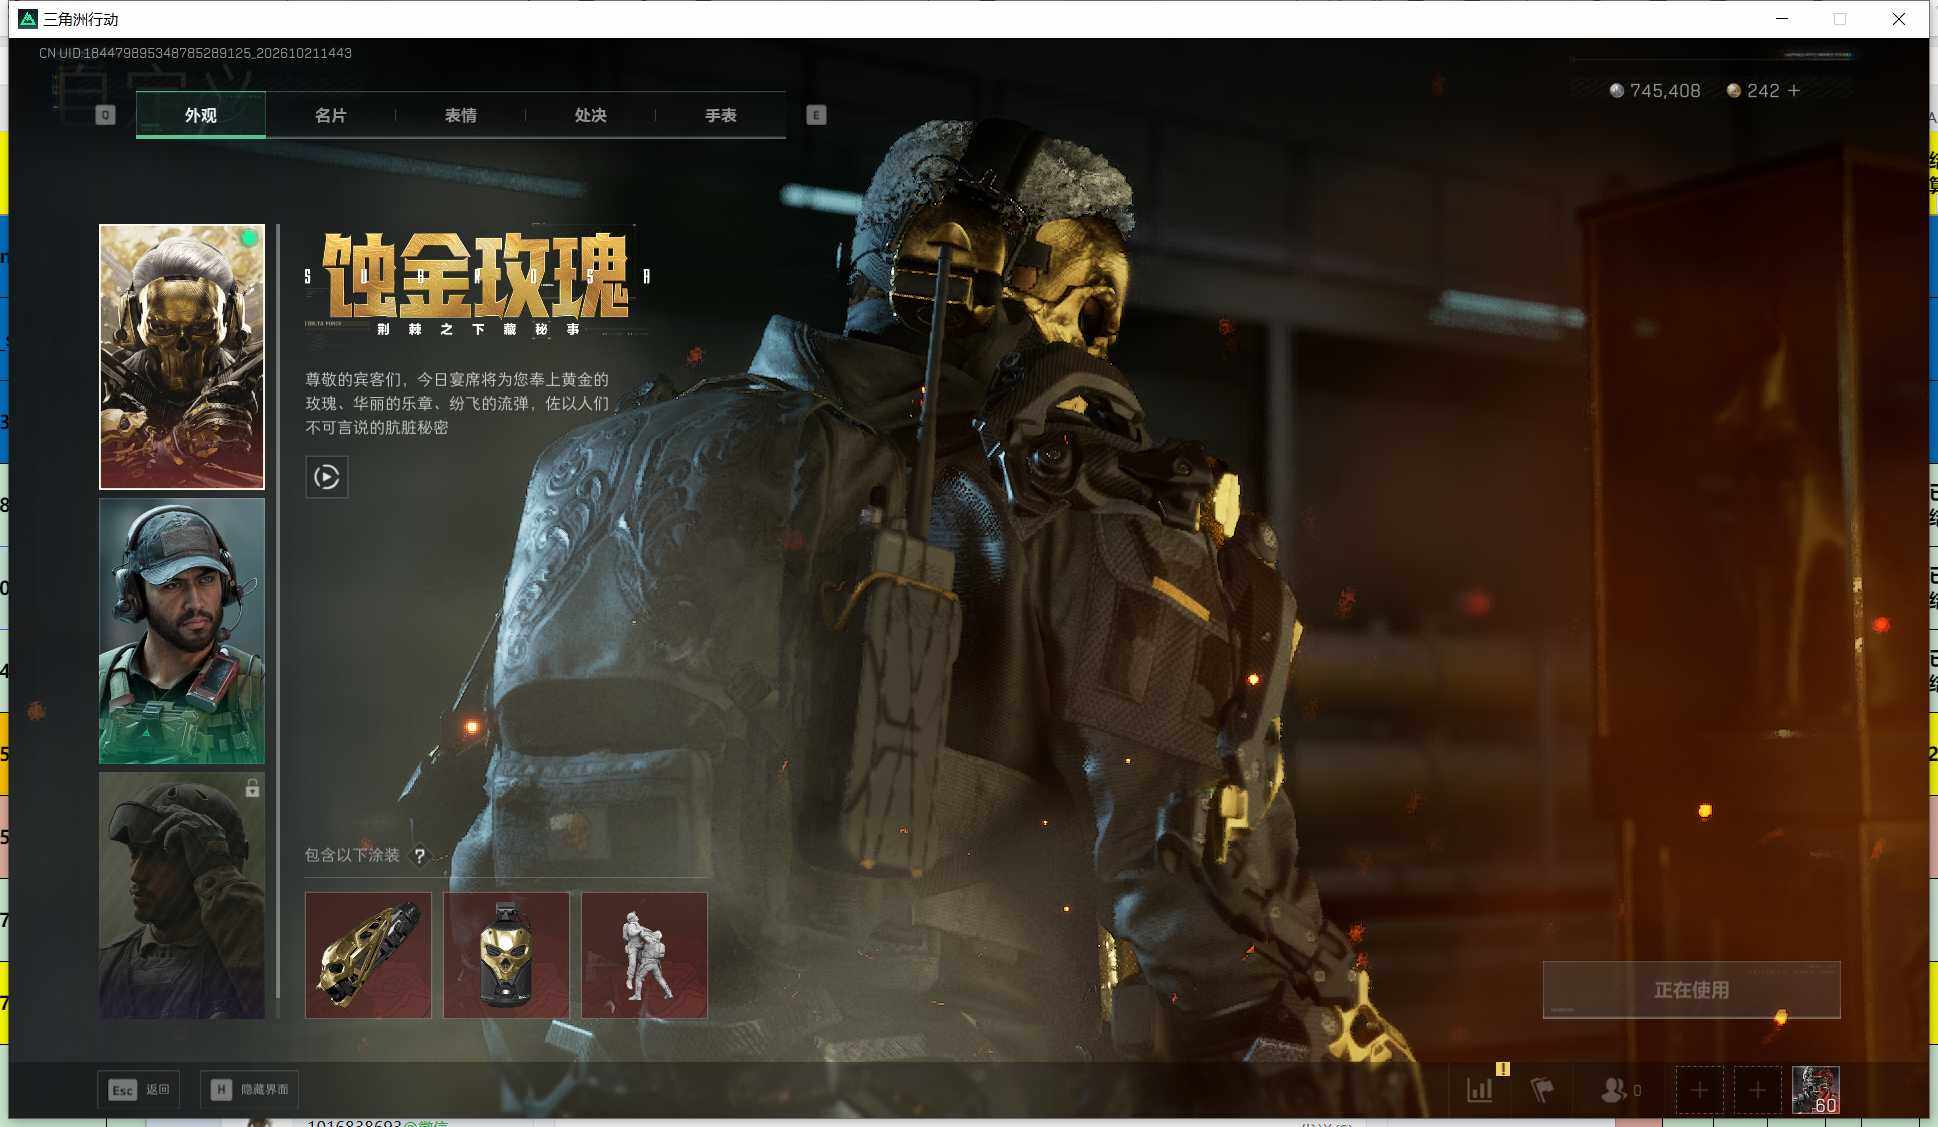
Task: Click the lock icon on third skin
Action: [252, 788]
